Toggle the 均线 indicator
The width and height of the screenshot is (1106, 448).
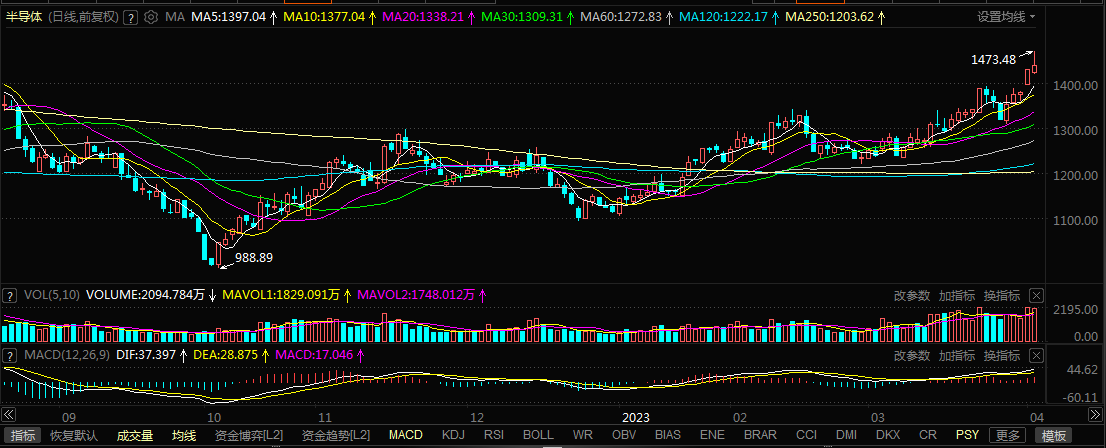184,435
